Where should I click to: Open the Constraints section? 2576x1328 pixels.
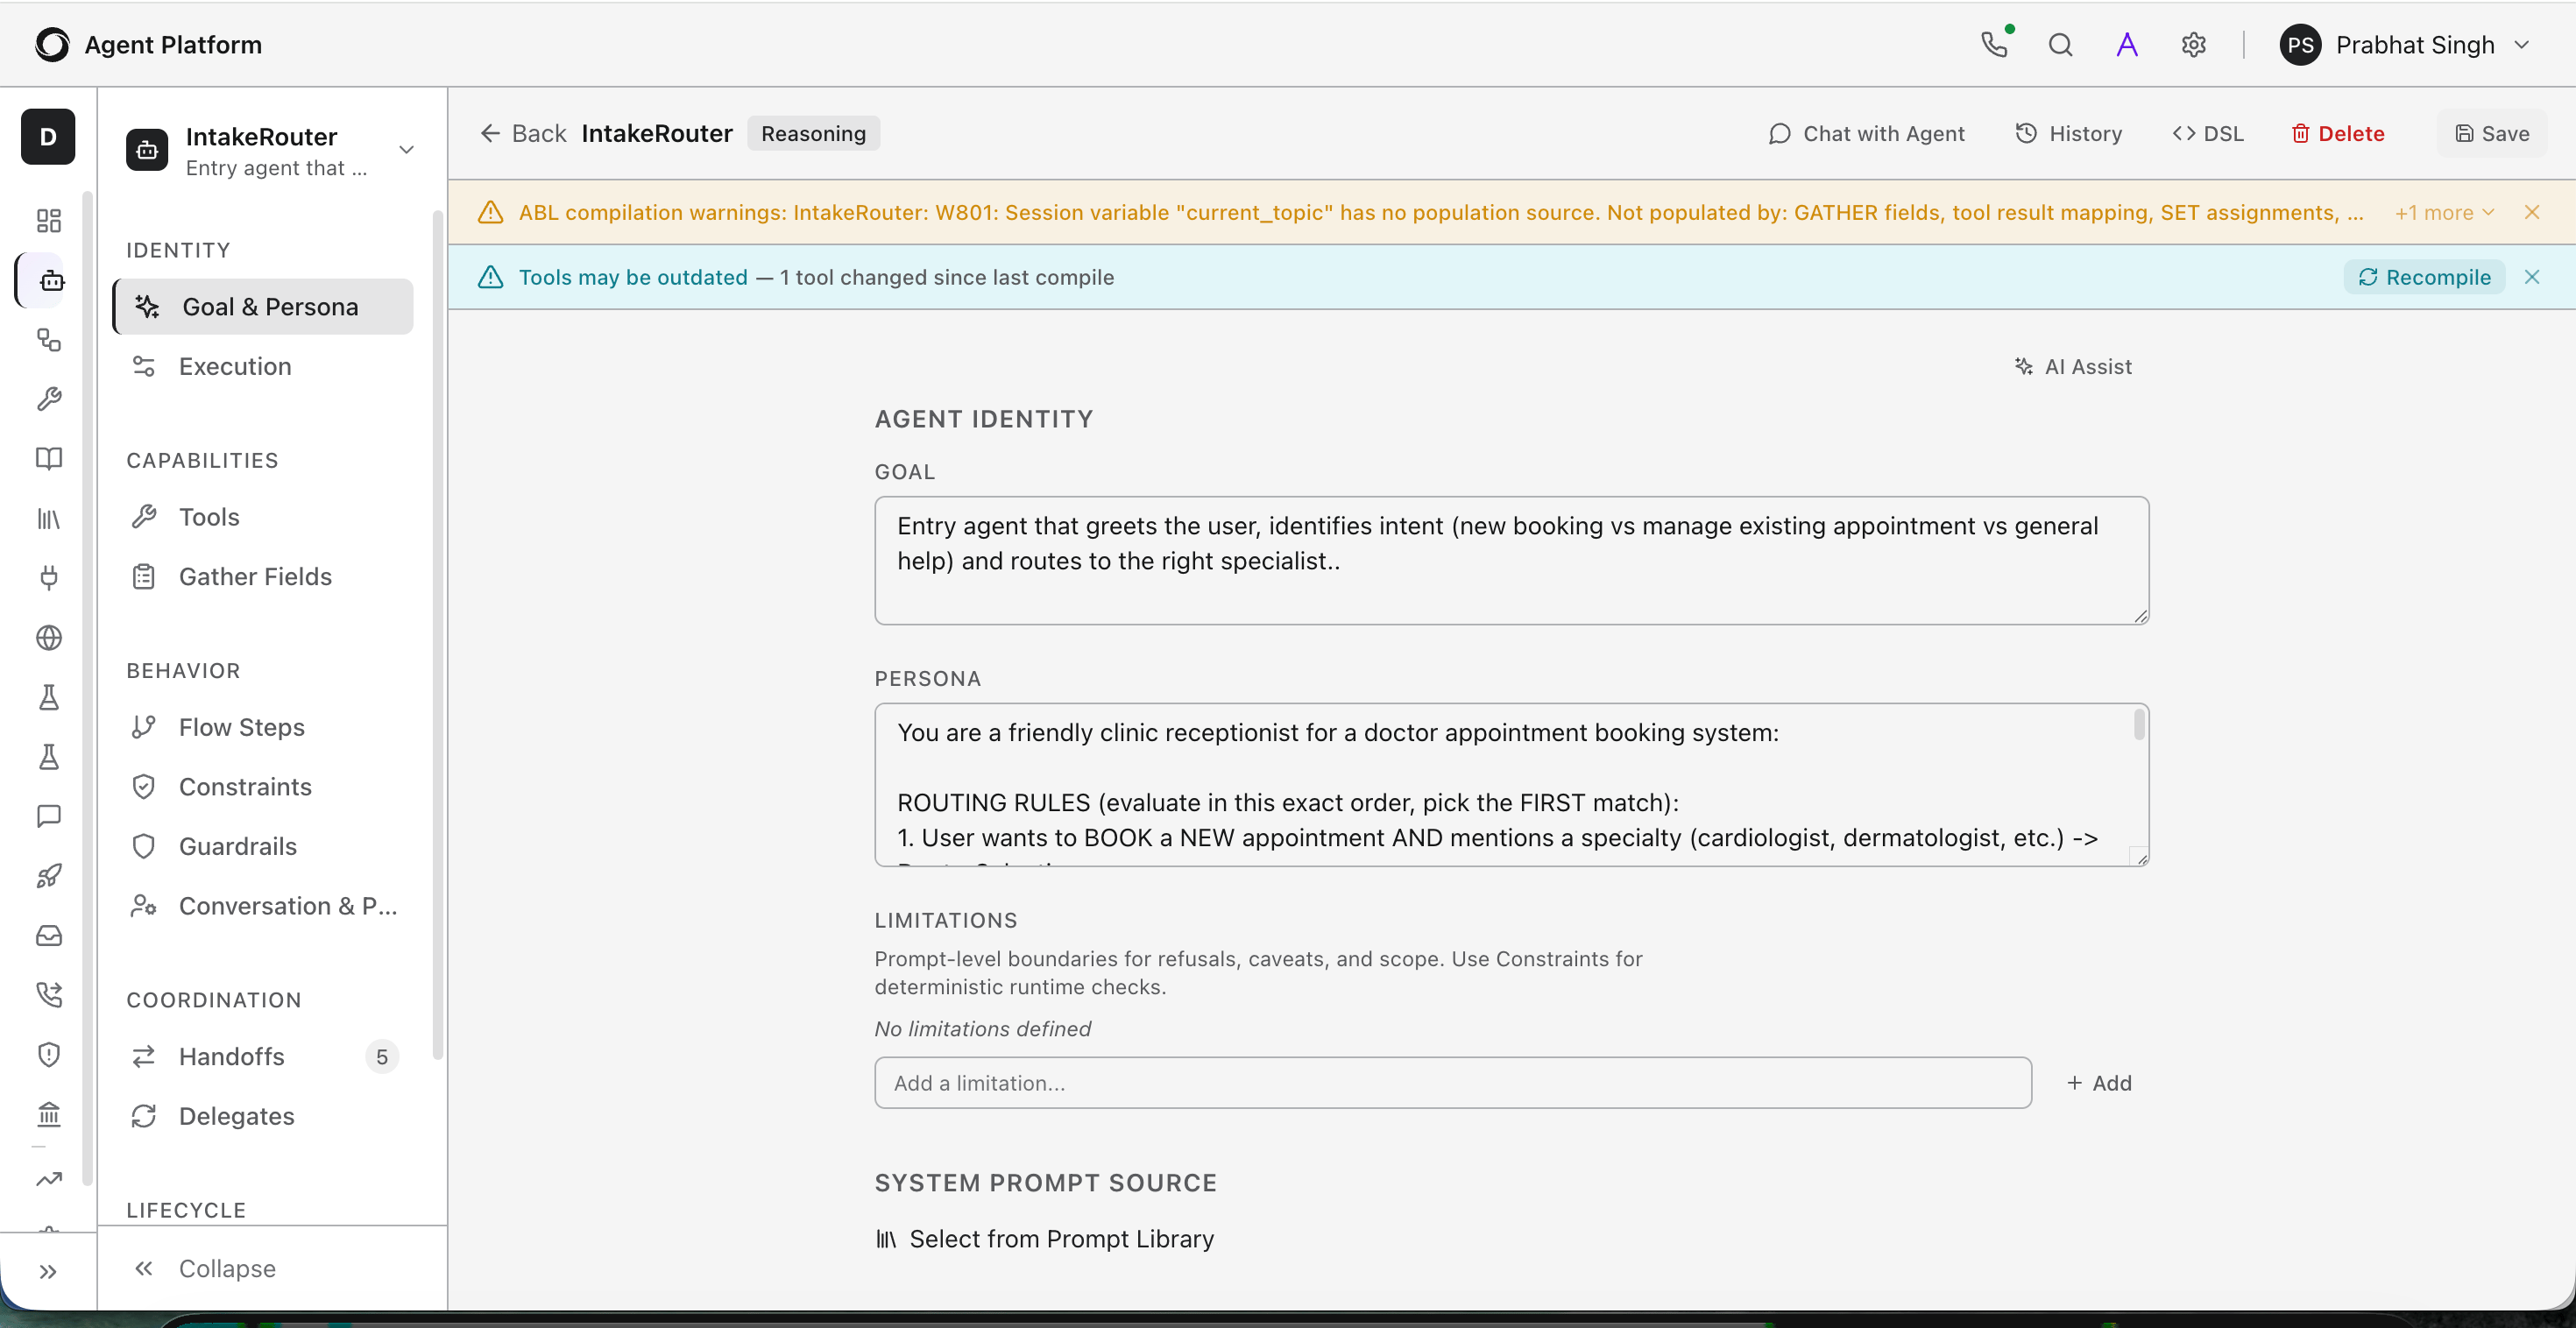[x=263, y=786]
